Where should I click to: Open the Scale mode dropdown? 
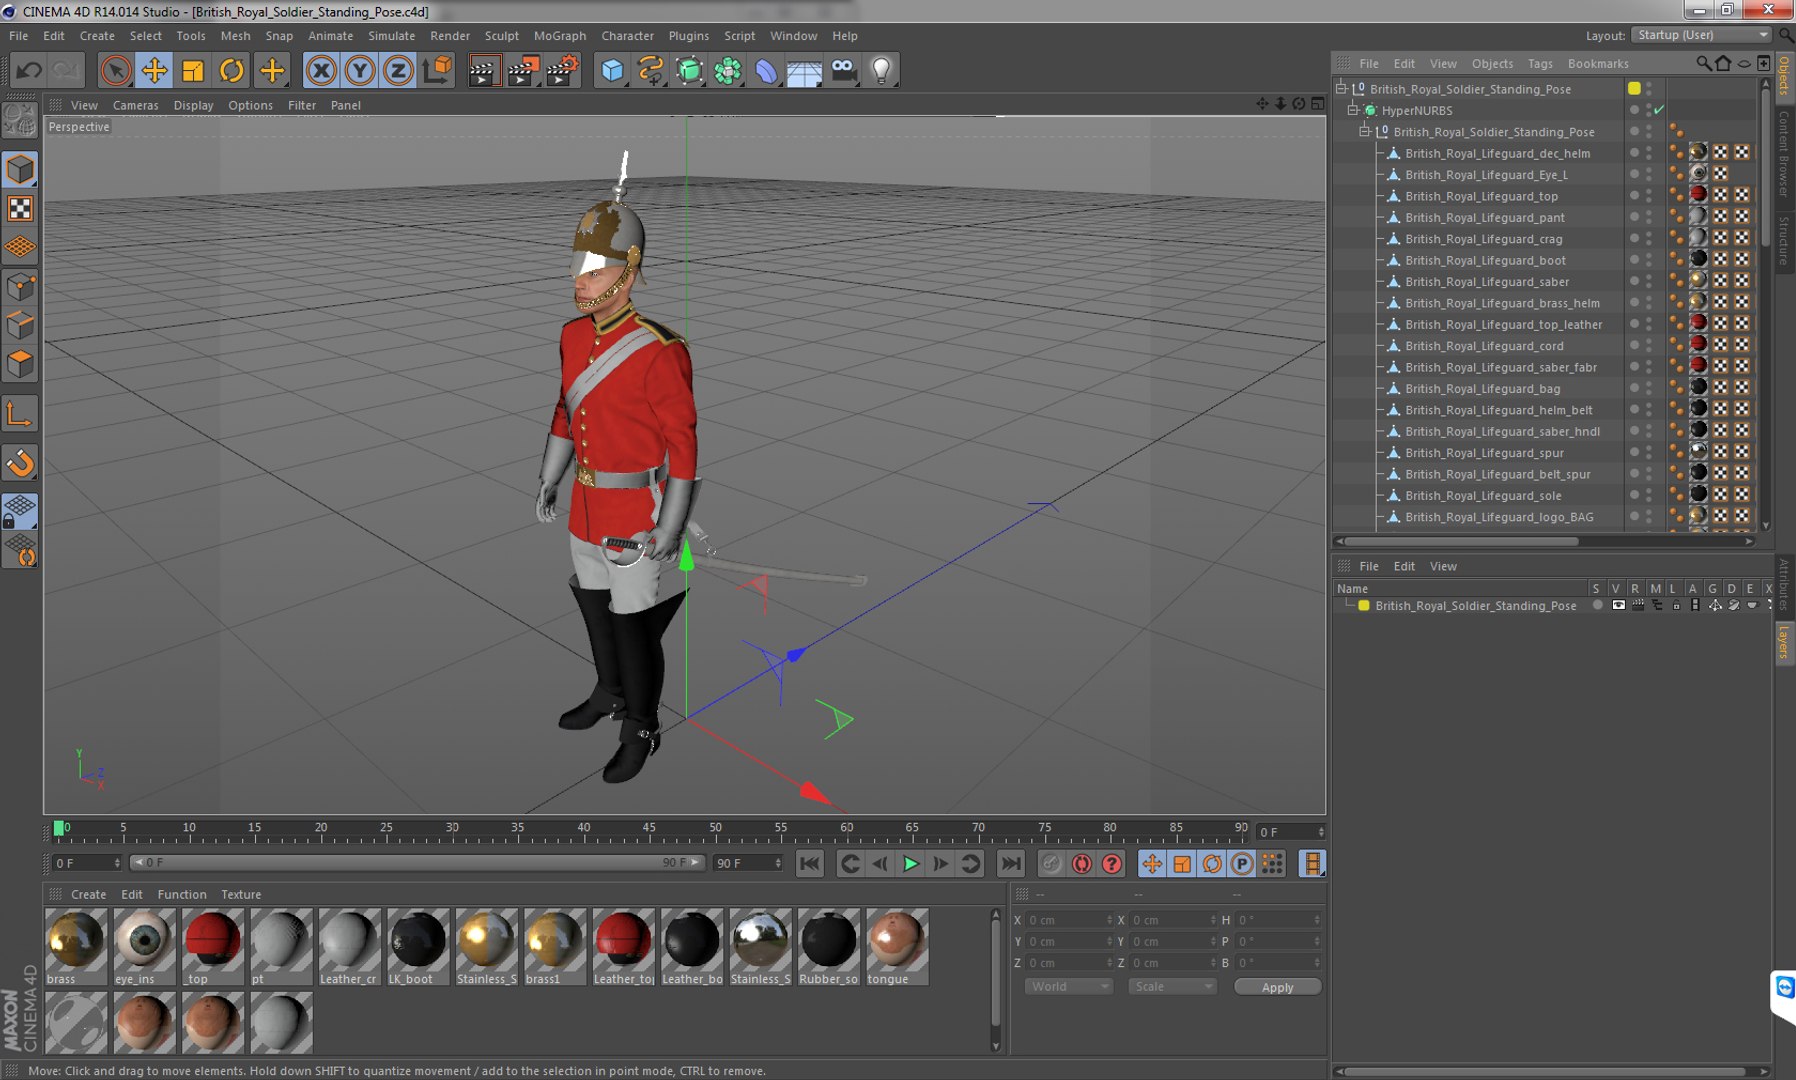pyautogui.click(x=1172, y=986)
